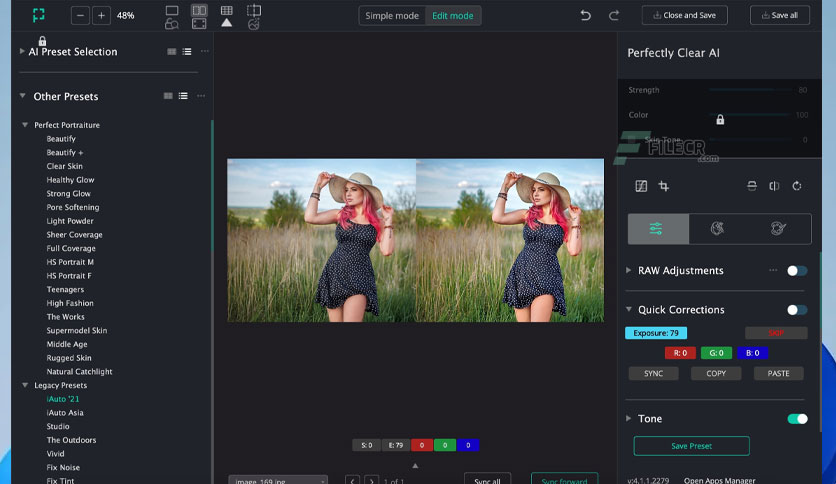Screen dimensions: 836x484
Task: Click the PASTE button
Action: [778, 374]
